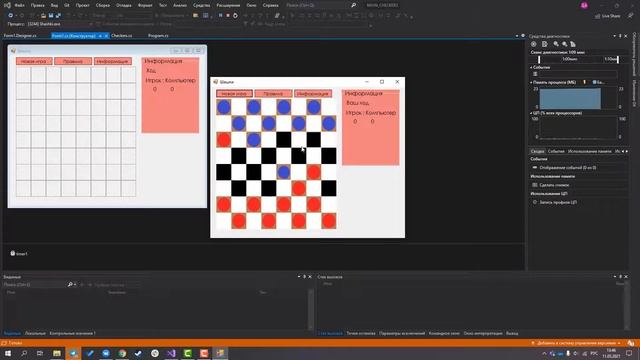640x360 pixels.
Task: Click the Live Share icon
Action: click(x=607, y=16)
